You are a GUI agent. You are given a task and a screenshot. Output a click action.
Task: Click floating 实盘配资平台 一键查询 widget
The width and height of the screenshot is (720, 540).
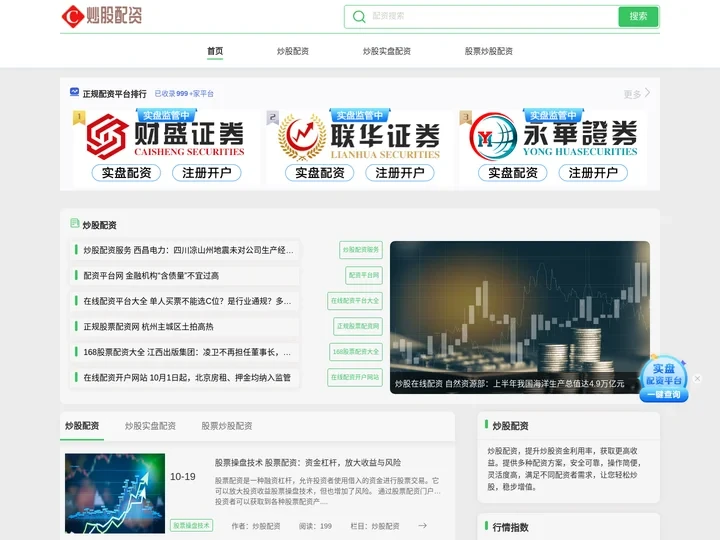[x=664, y=379]
